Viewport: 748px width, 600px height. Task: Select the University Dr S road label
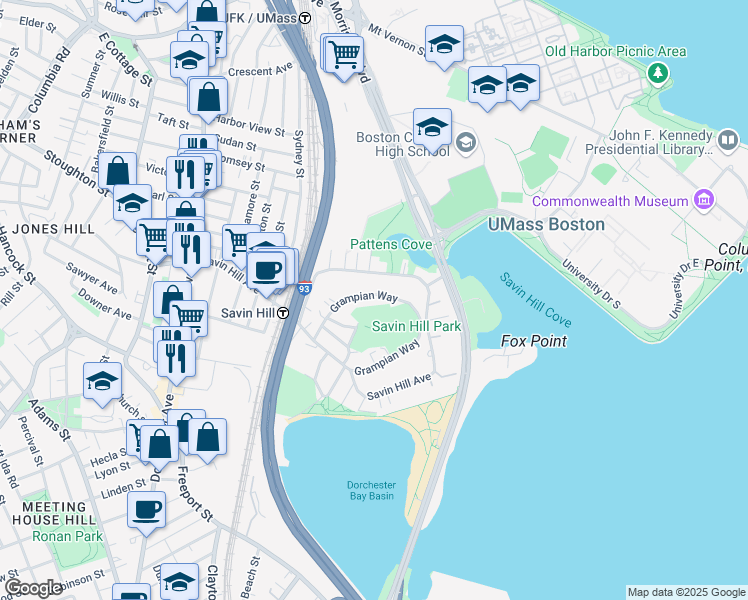(x=591, y=284)
